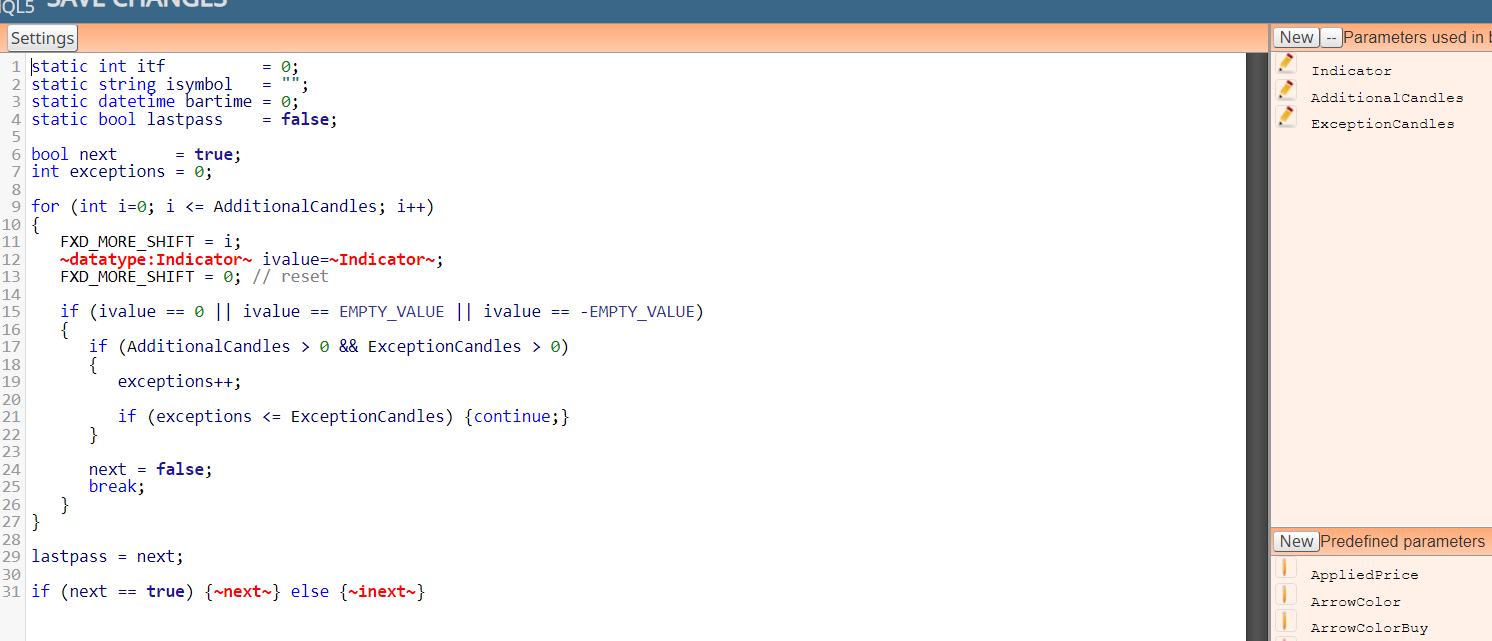1492x641 pixels.
Task: Click the 'lastpass = next;' line
Action: click(x=107, y=556)
